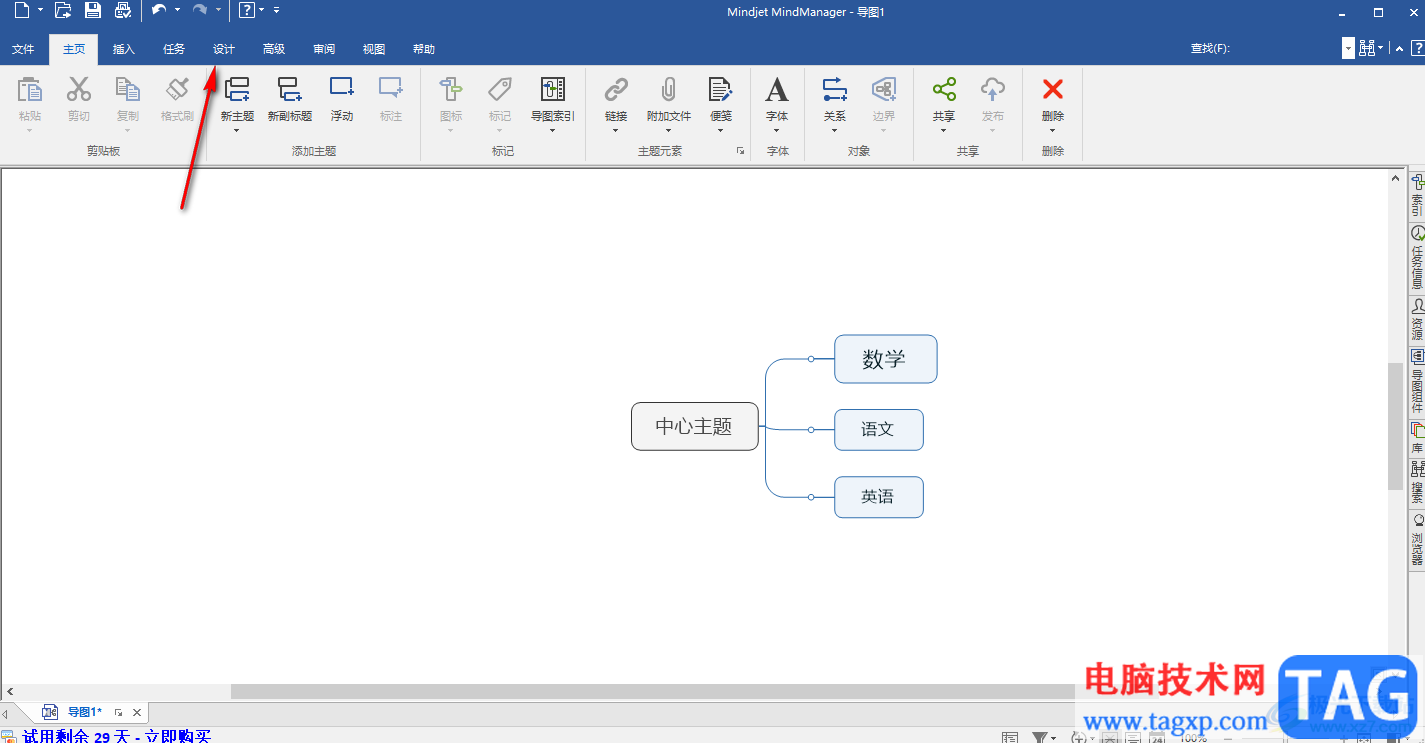The width and height of the screenshot is (1425, 743).
Task: Click the Relationship (关系) icon
Action: [835, 90]
